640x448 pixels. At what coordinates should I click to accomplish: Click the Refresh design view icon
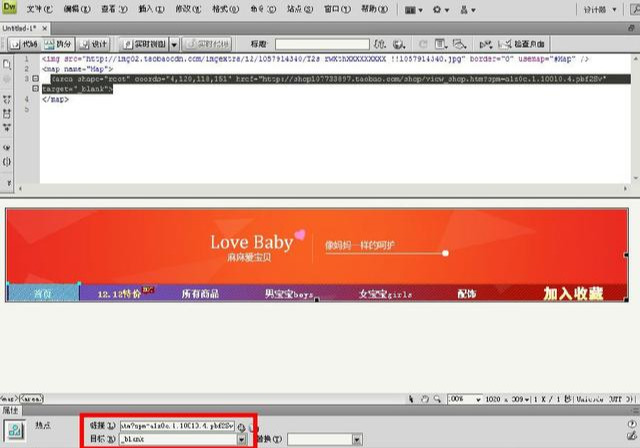423,44
